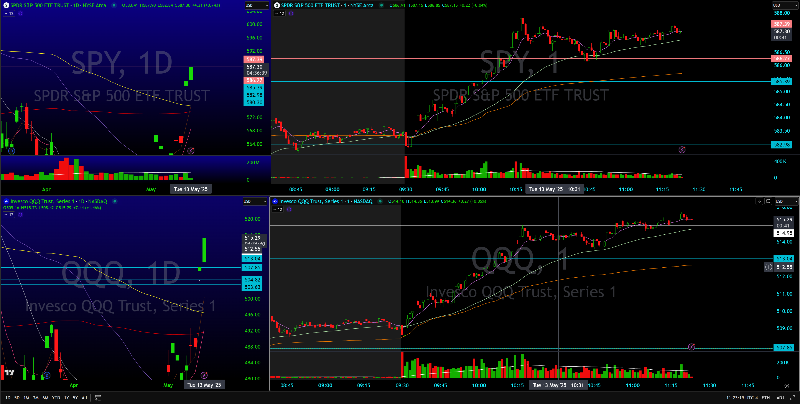
Task: Click purple legend icon in QQQ 1-minute chart
Action: coord(289,209)
